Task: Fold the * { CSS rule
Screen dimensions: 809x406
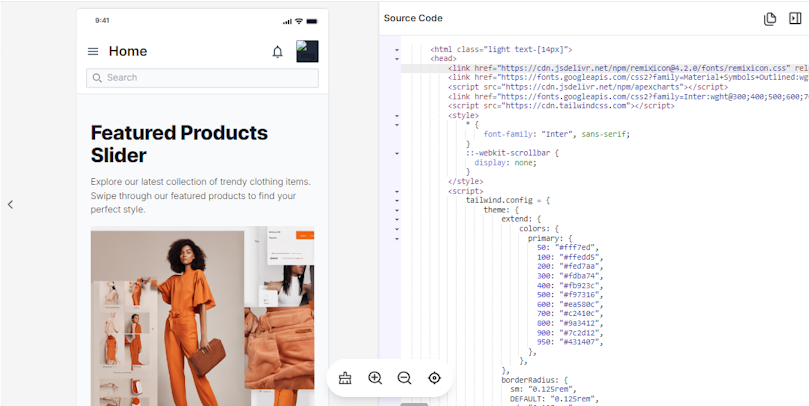Action: (x=397, y=125)
